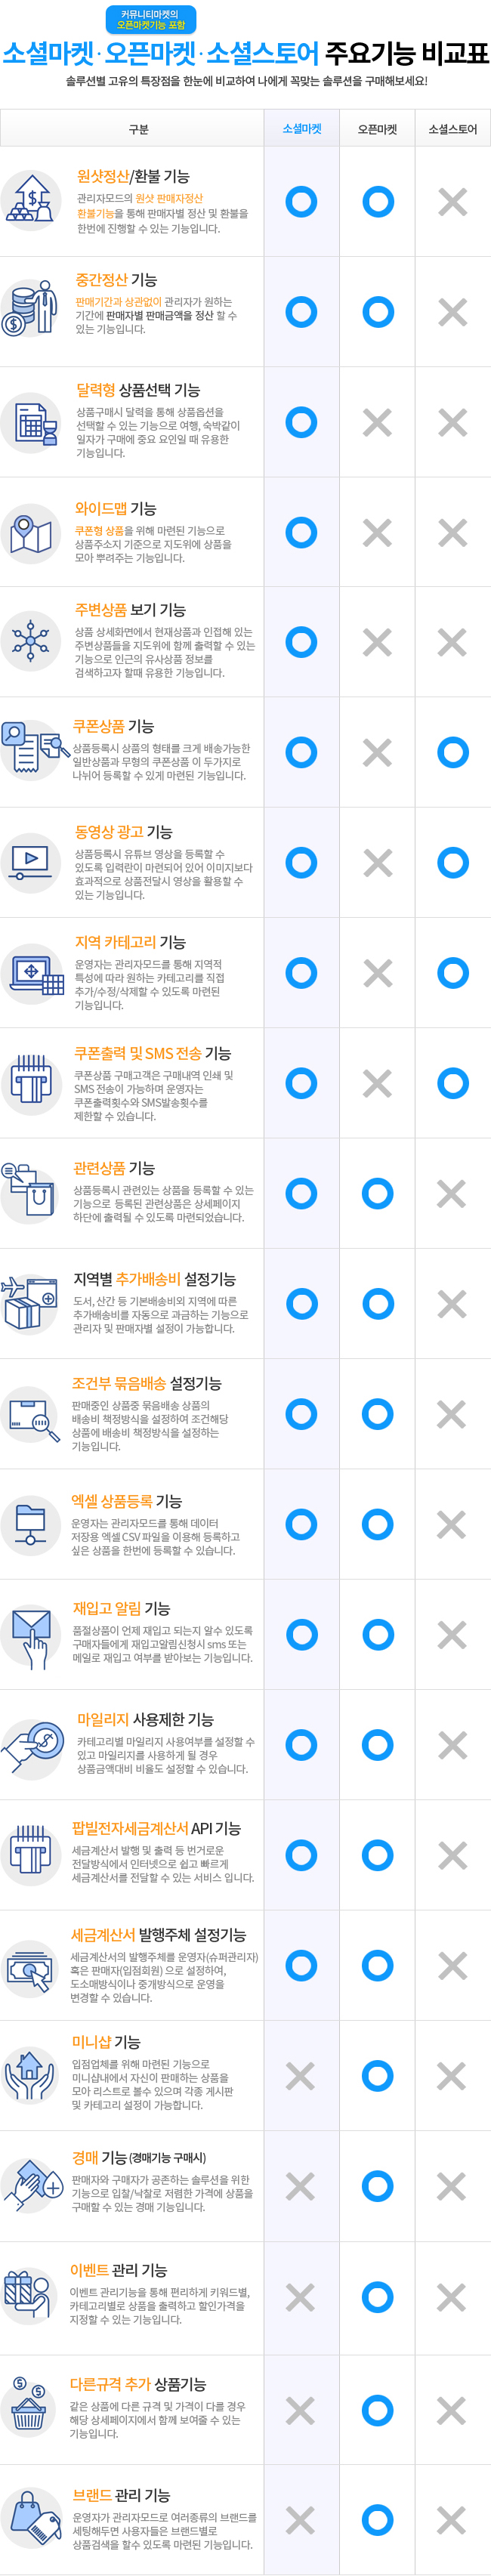Select the 소셜마켓 column header

click(302, 129)
